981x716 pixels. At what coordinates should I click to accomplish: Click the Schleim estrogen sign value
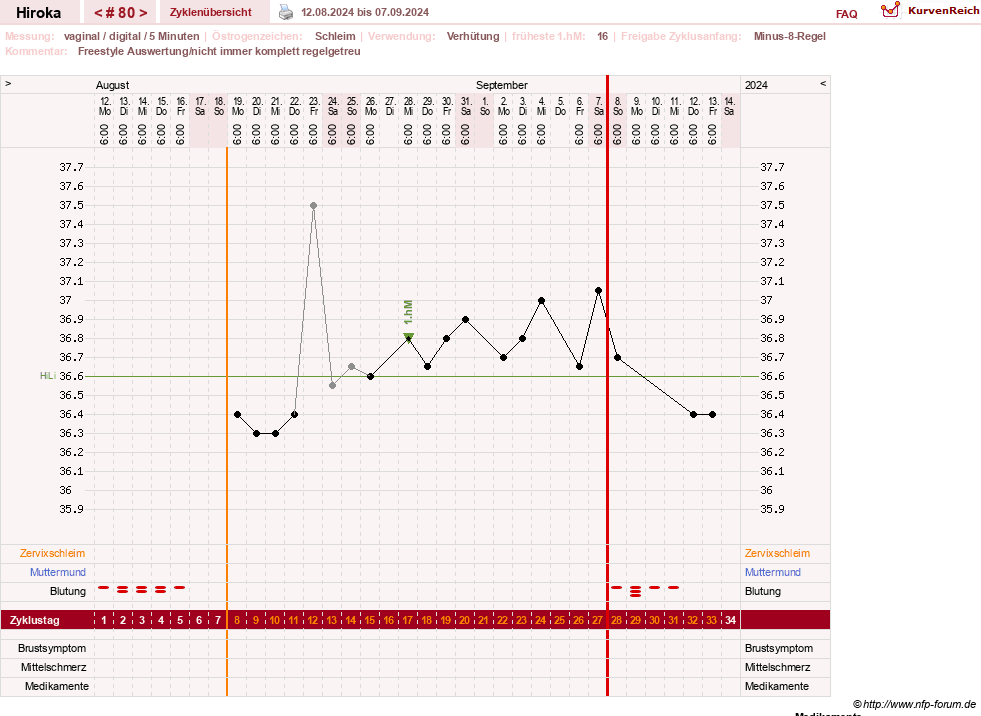click(x=335, y=36)
